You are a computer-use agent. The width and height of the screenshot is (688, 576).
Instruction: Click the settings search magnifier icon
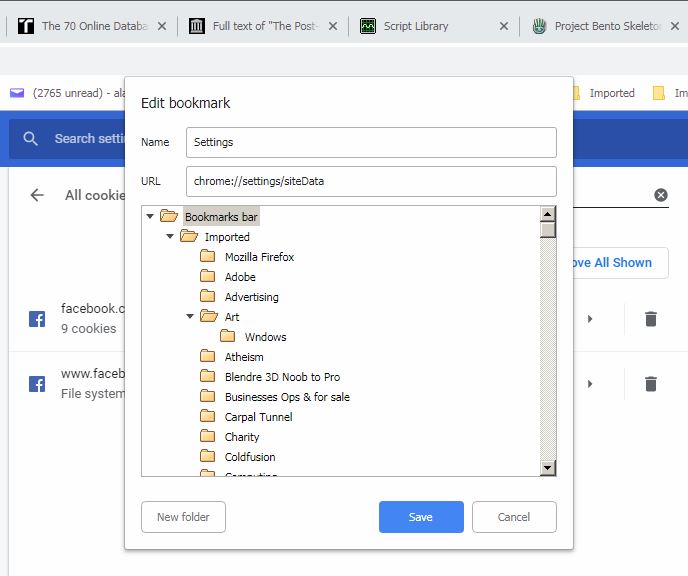coord(32,139)
